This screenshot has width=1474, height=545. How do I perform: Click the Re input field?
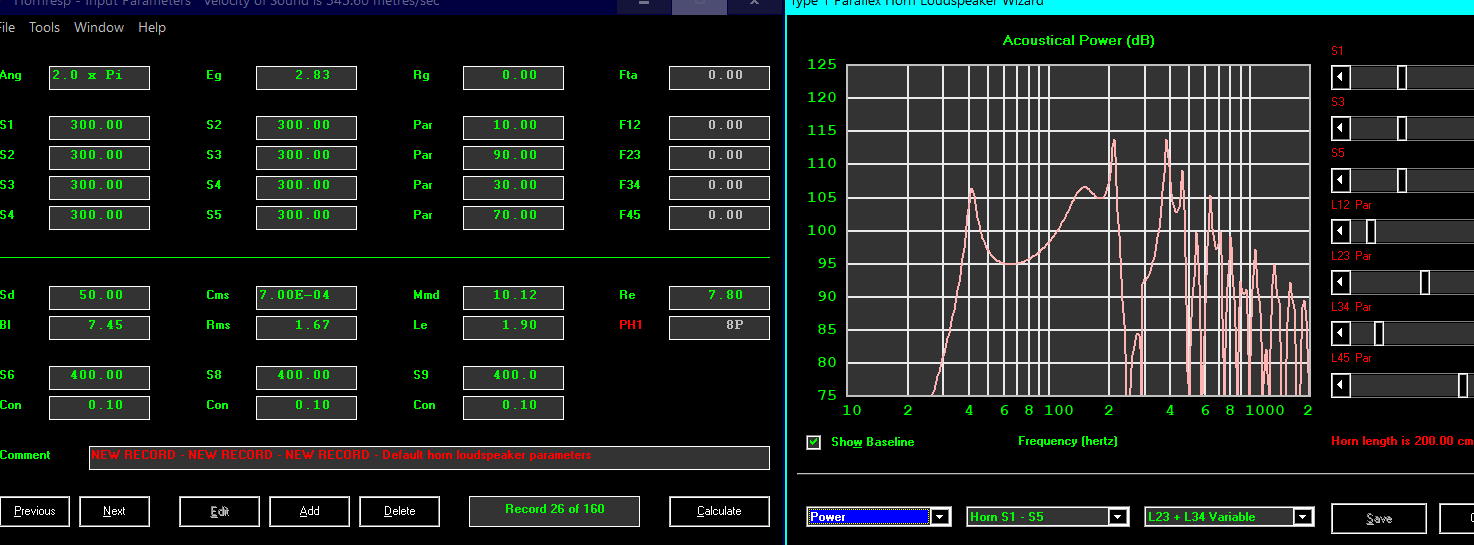(719, 297)
